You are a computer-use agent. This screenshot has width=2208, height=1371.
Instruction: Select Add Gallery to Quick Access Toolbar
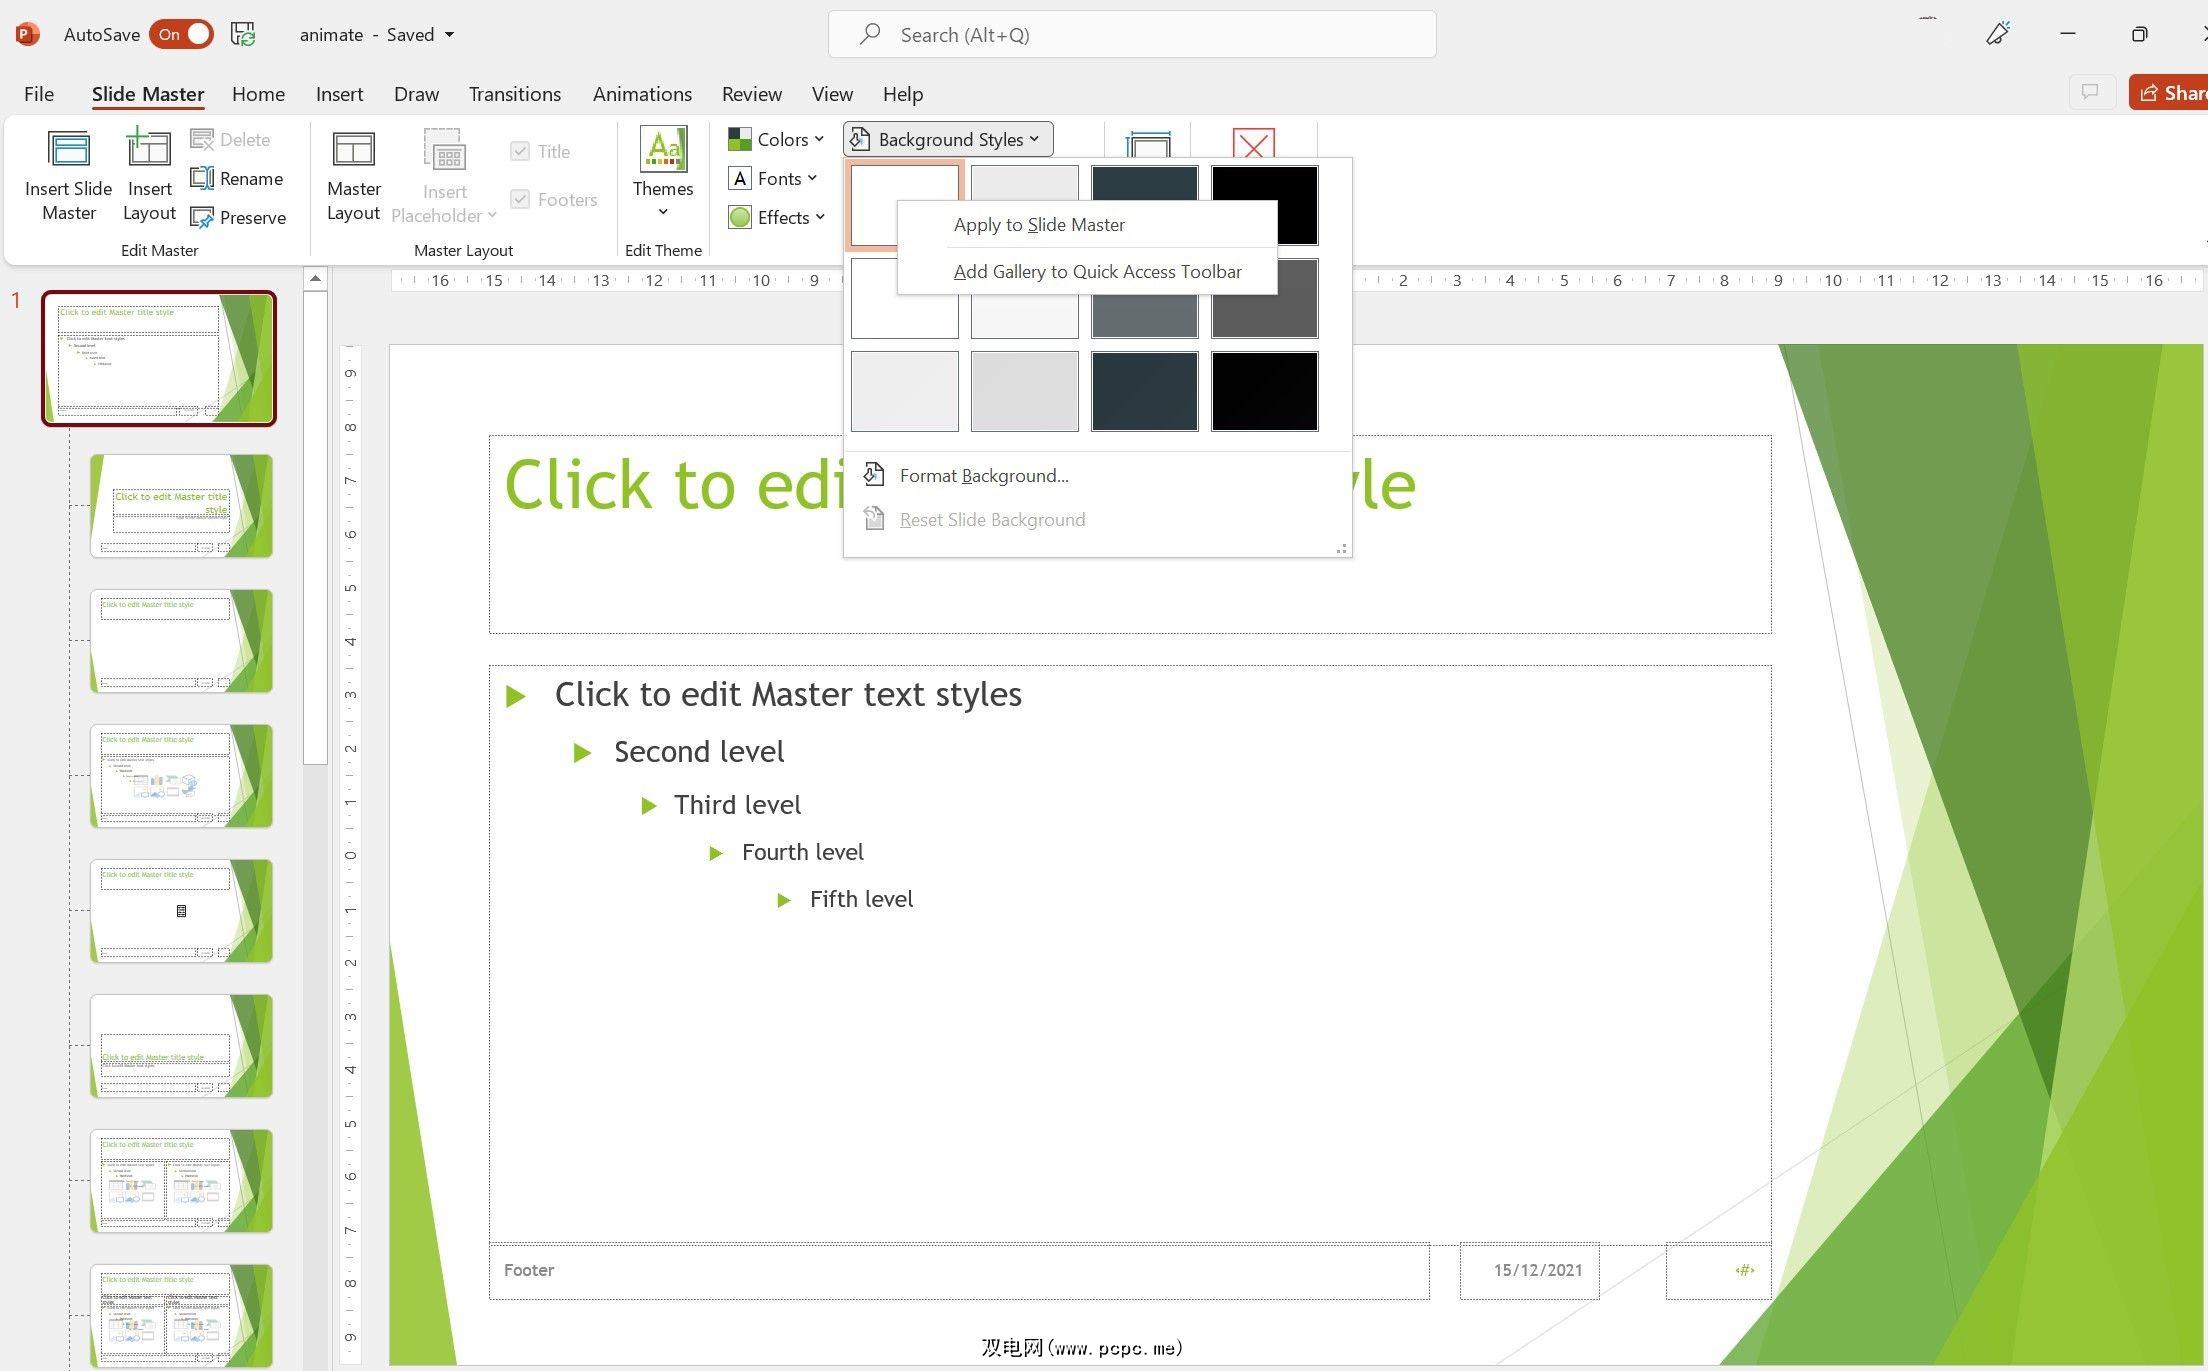[x=1097, y=272]
